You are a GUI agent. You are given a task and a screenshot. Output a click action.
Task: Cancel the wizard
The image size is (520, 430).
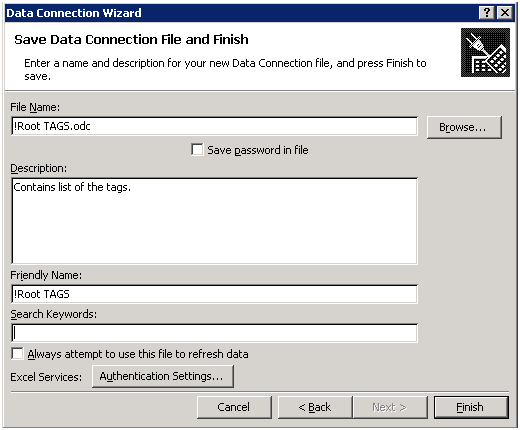click(x=234, y=407)
